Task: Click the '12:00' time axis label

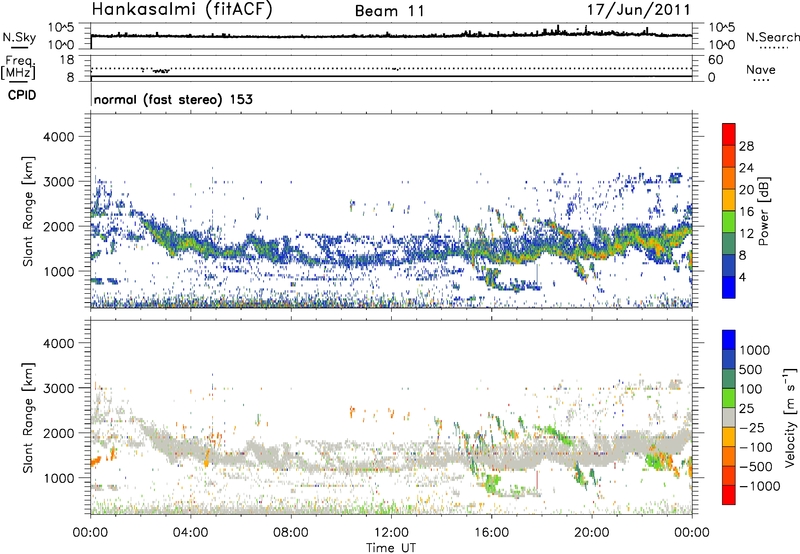Action: 391,533
